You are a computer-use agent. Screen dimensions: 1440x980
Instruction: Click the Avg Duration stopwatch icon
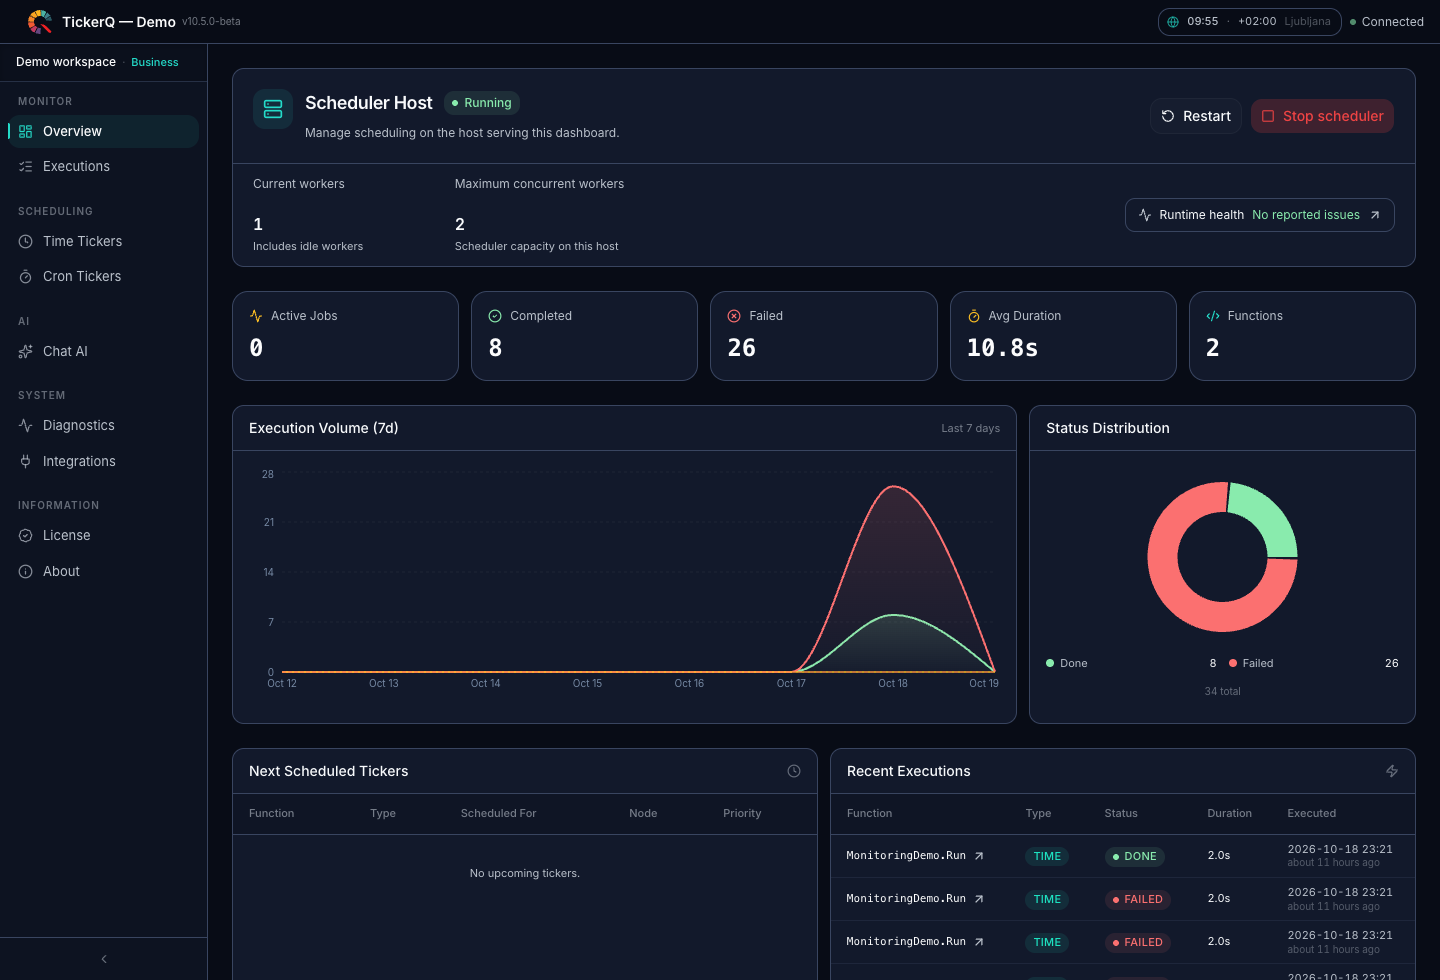(974, 316)
